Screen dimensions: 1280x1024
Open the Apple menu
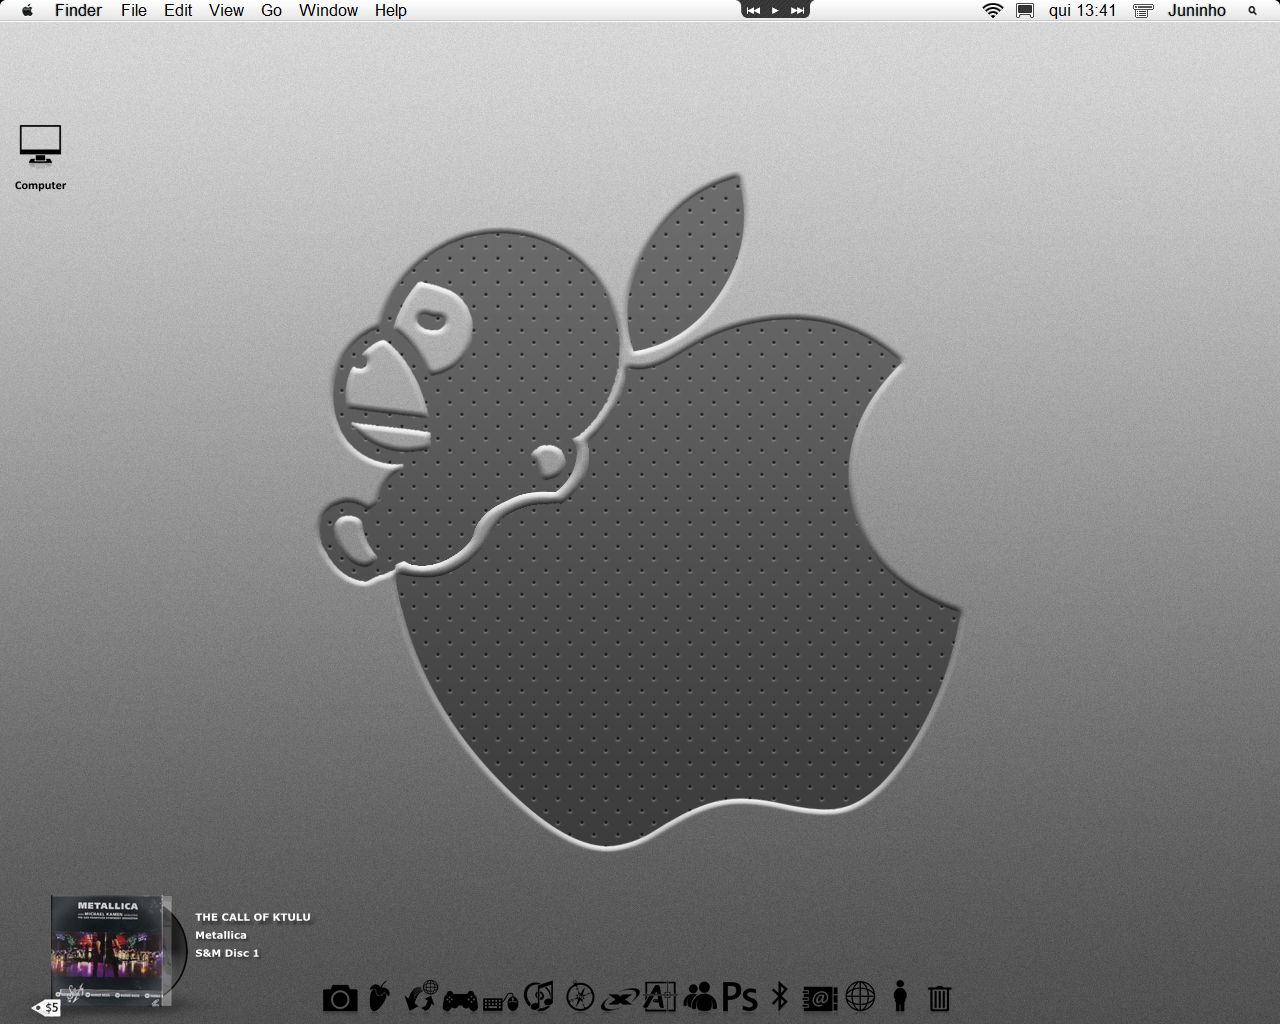coord(27,10)
